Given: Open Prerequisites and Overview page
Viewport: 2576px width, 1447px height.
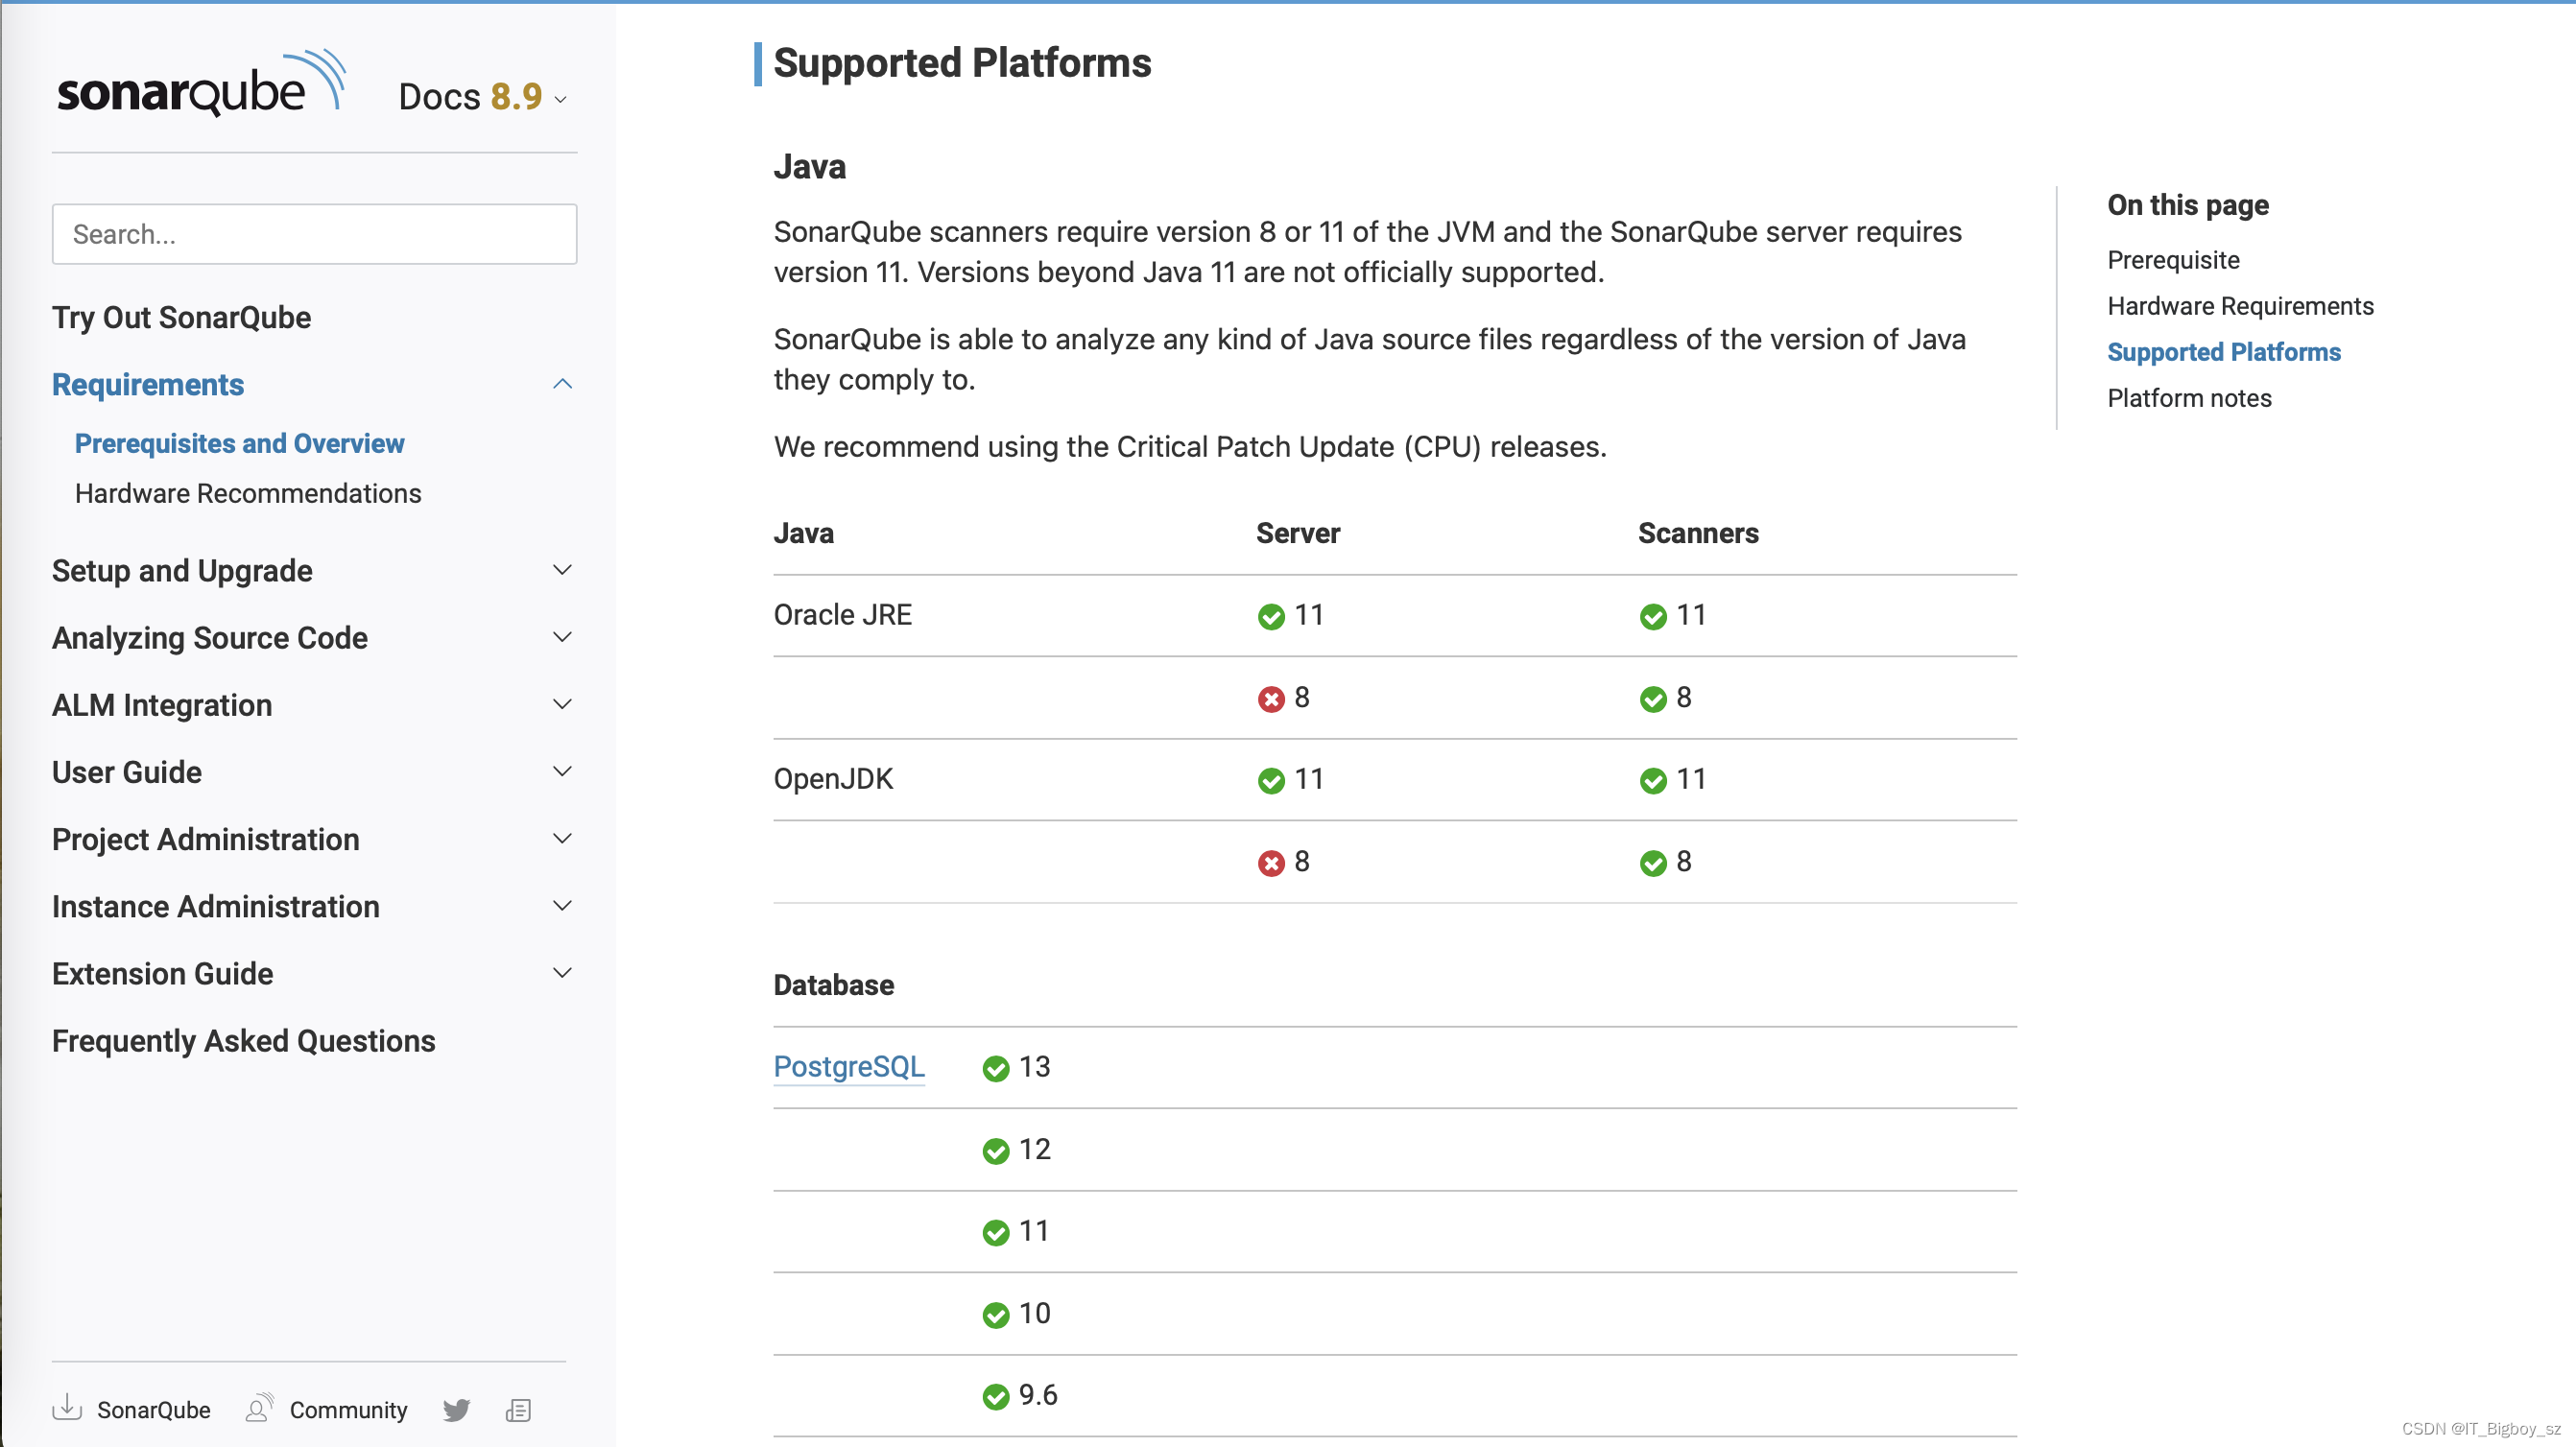Looking at the screenshot, I should tap(239, 443).
